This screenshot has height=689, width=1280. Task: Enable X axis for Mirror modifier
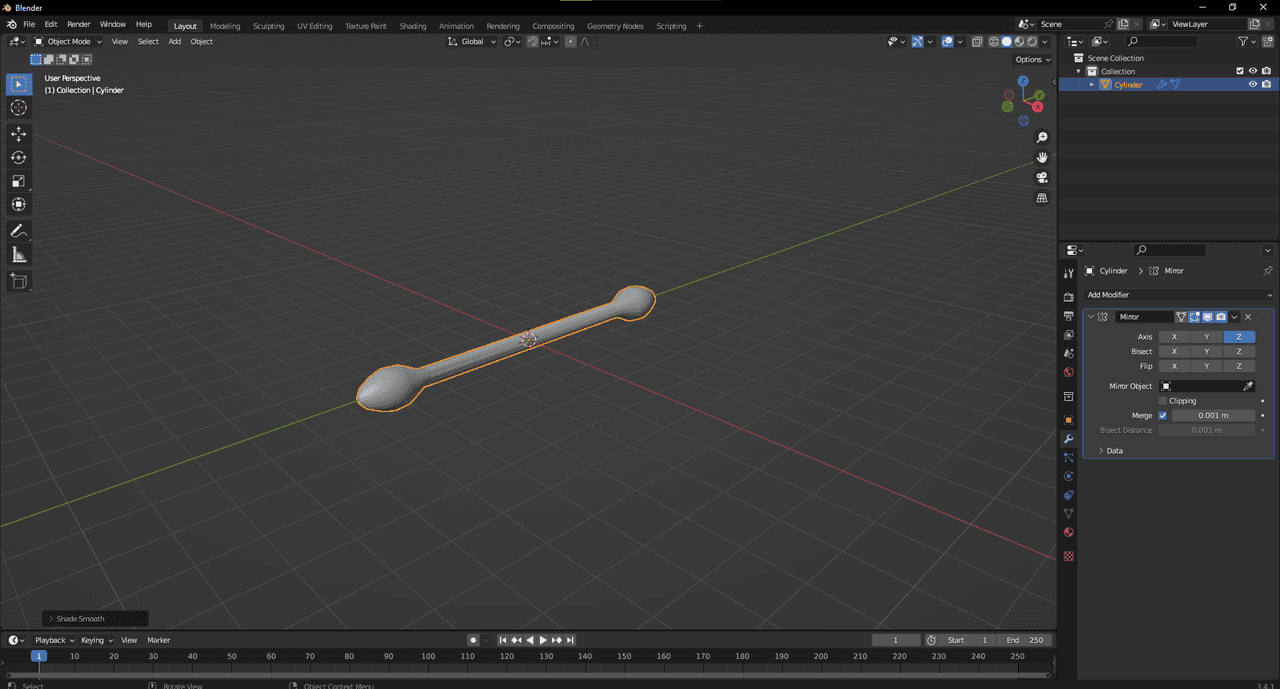click(1174, 337)
